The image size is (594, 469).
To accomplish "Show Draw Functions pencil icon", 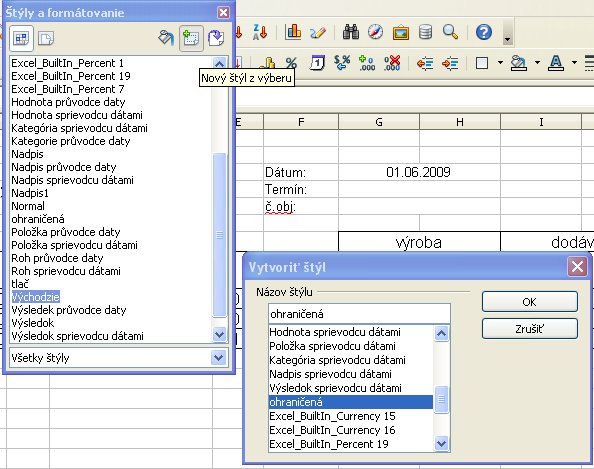I will [317, 33].
